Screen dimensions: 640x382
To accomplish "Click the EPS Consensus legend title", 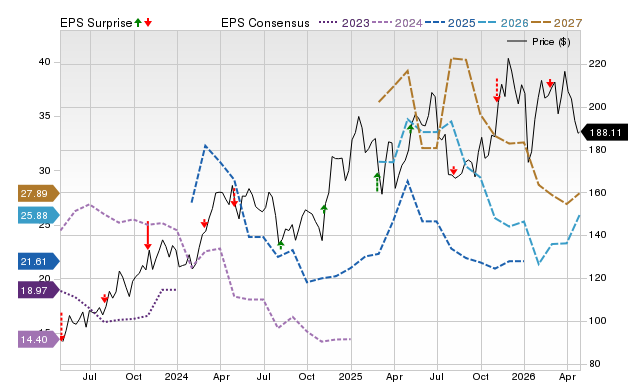I will pos(265,23).
